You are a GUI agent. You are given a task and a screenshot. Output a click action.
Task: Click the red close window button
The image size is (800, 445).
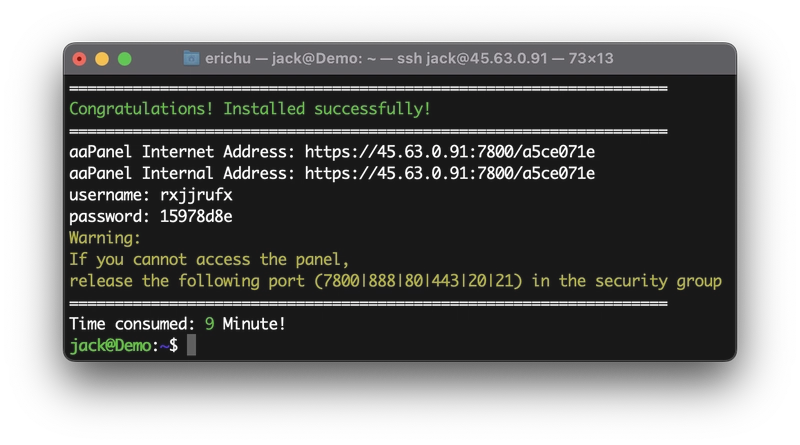pos(79,59)
